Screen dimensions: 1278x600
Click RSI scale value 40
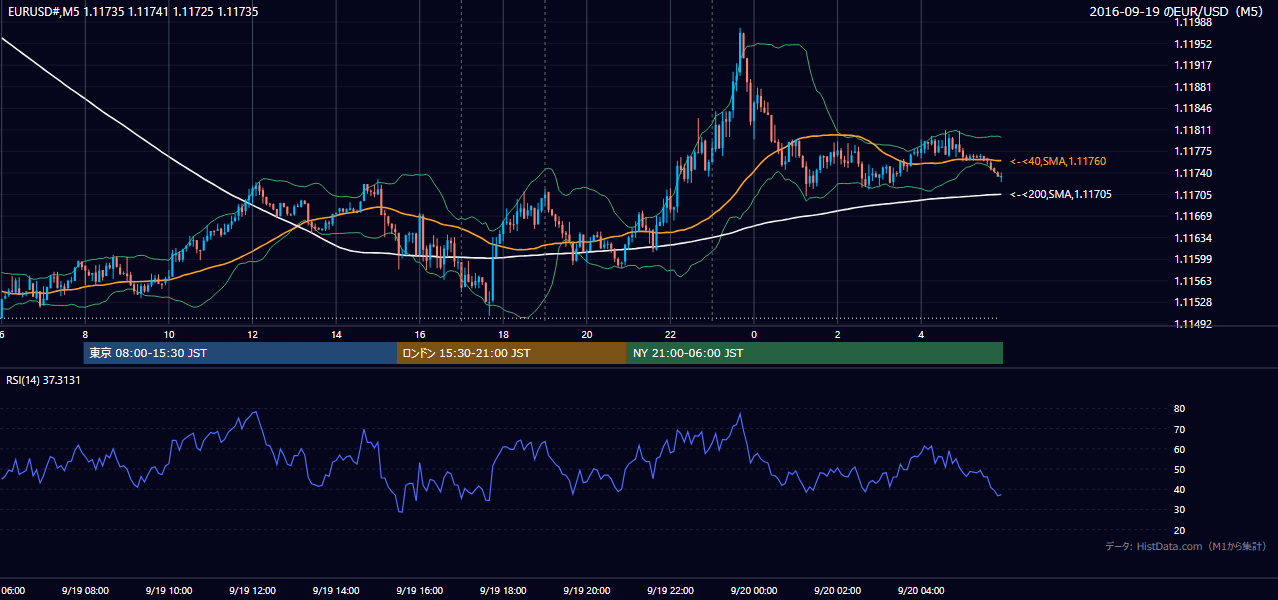[x=1179, y=489]
